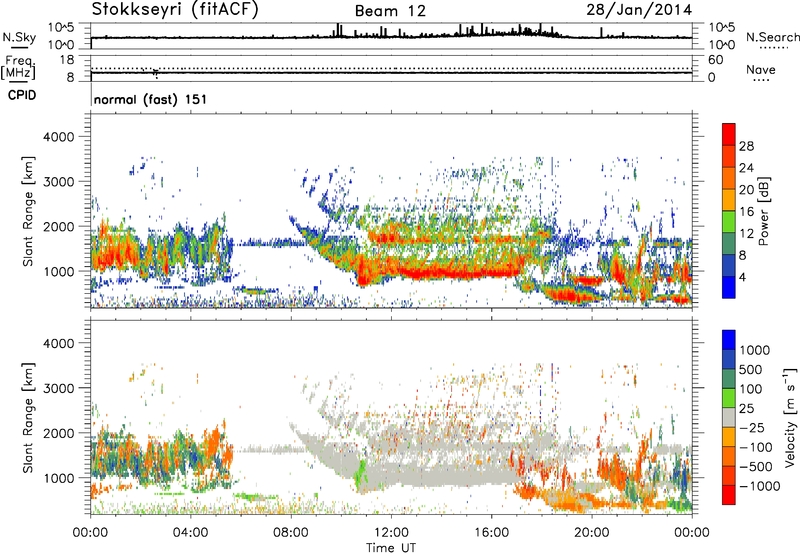Click the N.Search legend label
The image size is (800, 554).
click(772, 37)
